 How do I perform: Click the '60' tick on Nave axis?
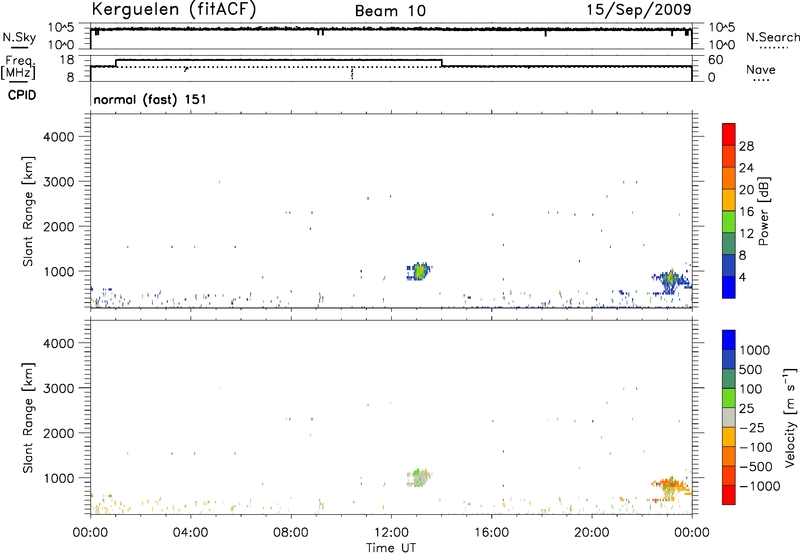[x=716, y=60]
